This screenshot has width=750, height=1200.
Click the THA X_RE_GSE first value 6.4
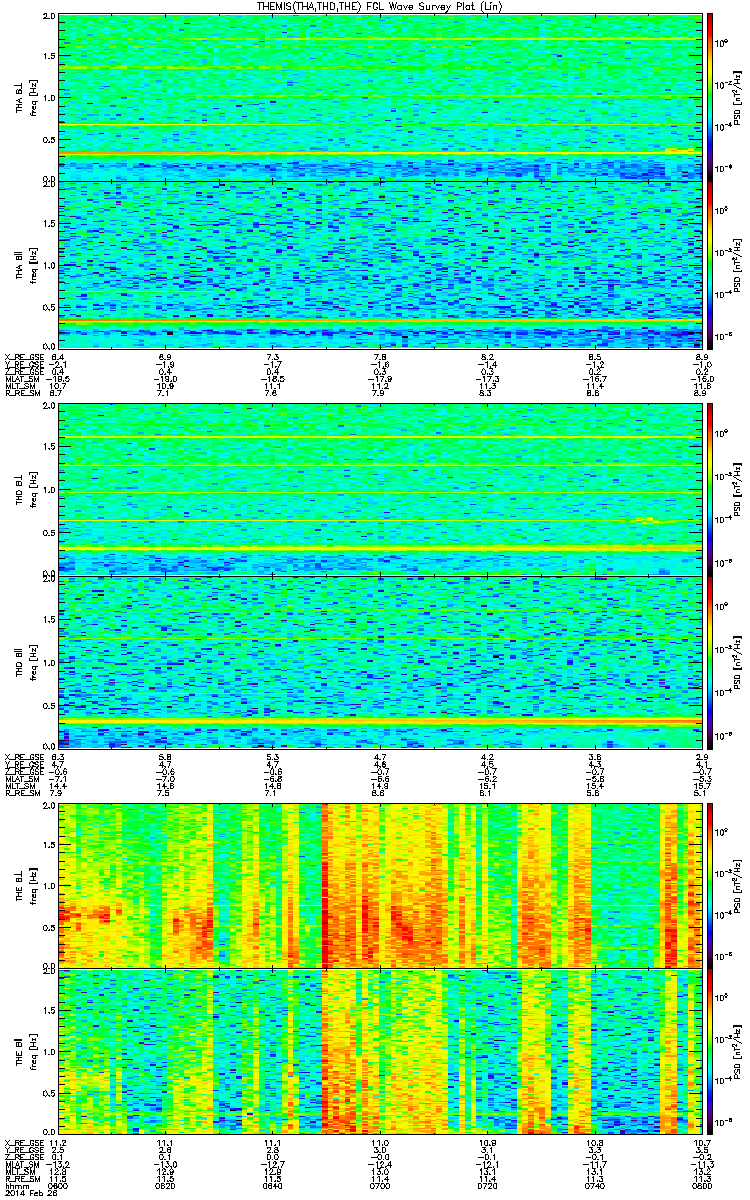pyautogui.click(x=58, y=356)
